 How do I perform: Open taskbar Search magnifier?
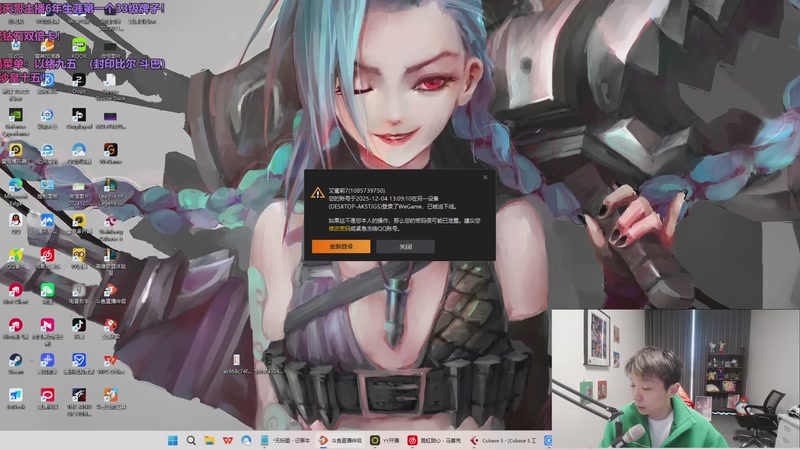191,440
